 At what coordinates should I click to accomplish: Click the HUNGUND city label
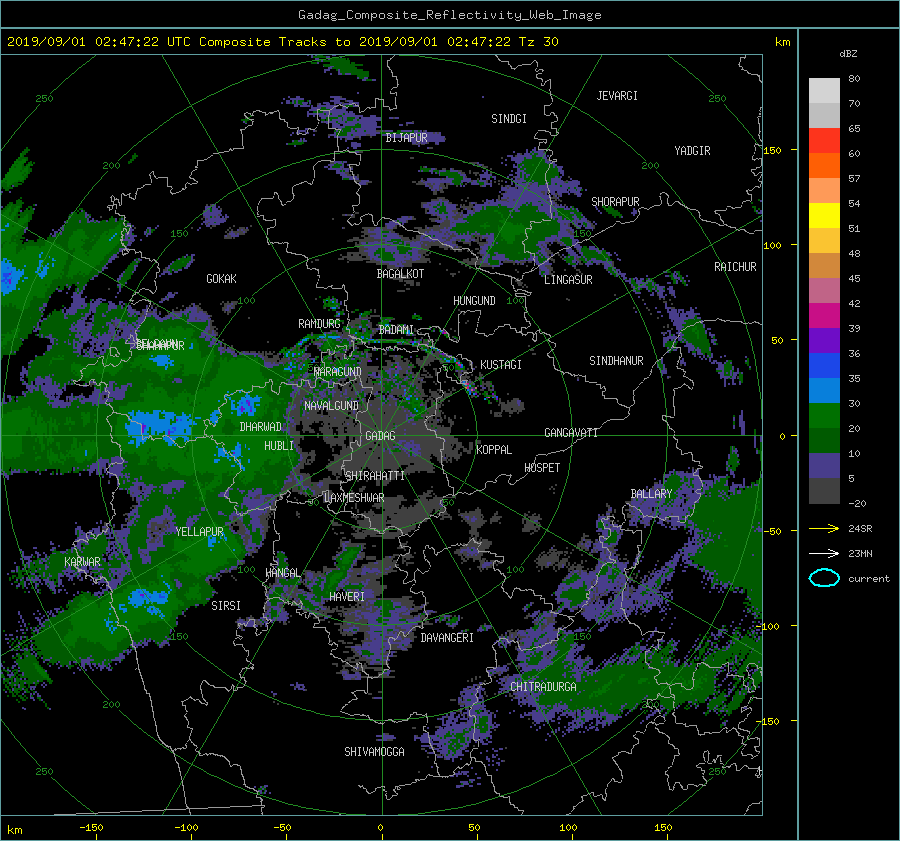pos(474,301)
